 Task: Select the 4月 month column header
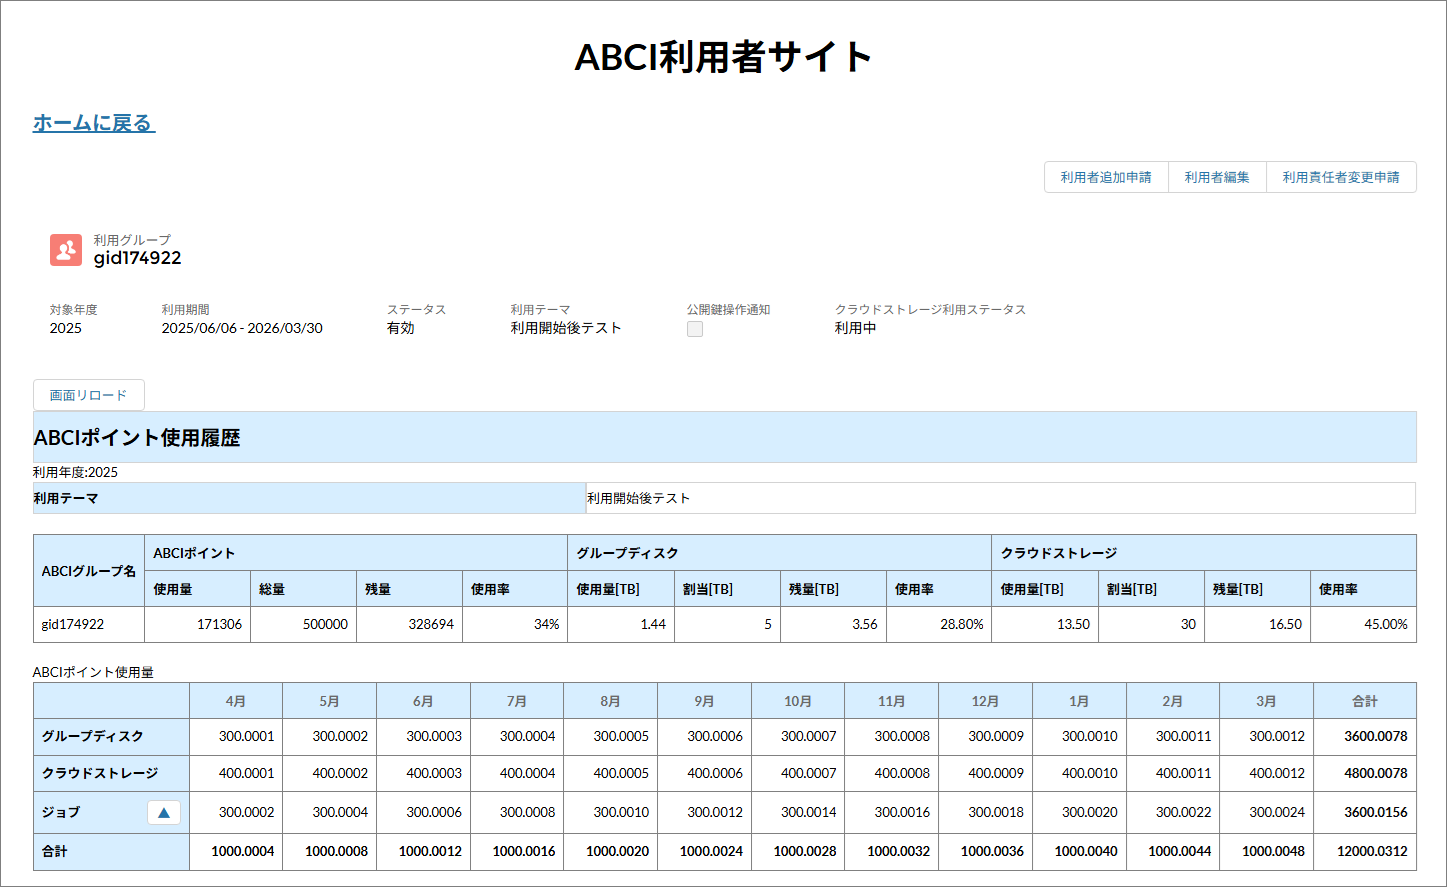click(x=236, y=701)
